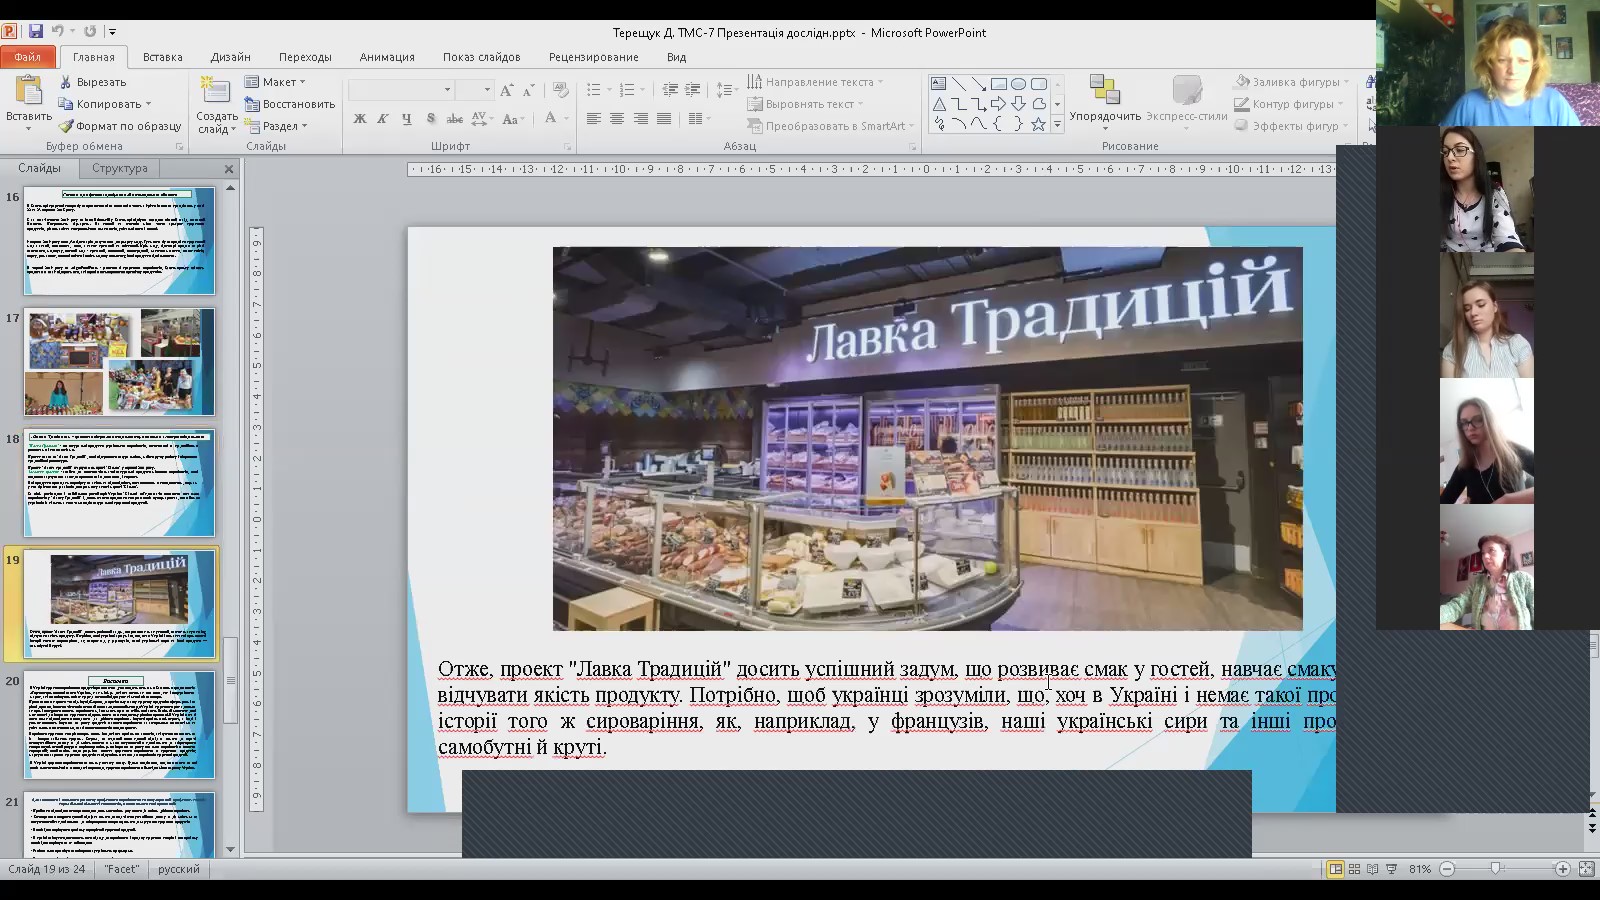1600x900 pixels.
Task: Click the Redo/Repeat icon
Action: tap(90, 32)
